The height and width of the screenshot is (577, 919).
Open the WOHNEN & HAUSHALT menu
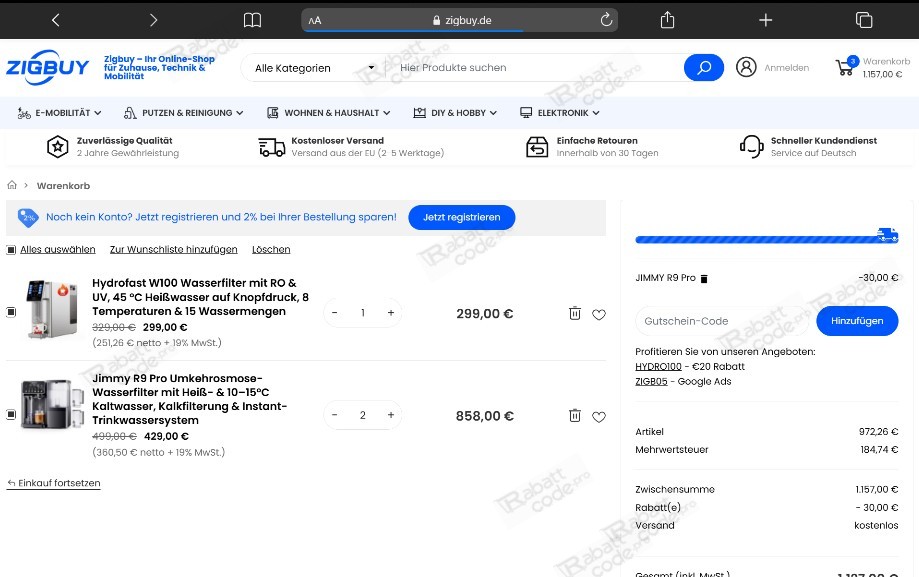pyautogui.click(x=328, y=113)
